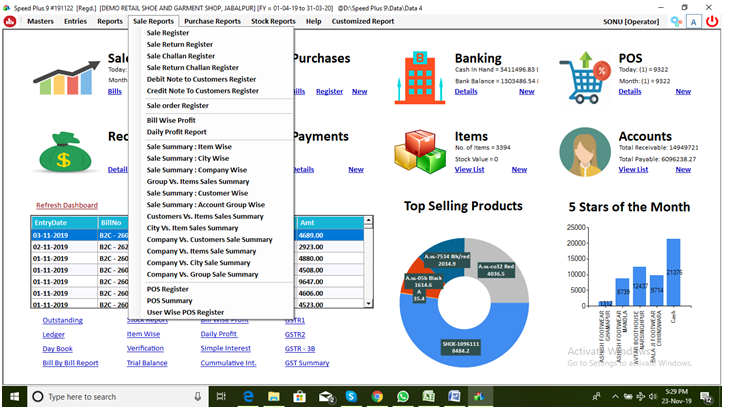
Task: Select the 03-11-2019 entry row
Action: click(x=198, y=235)
